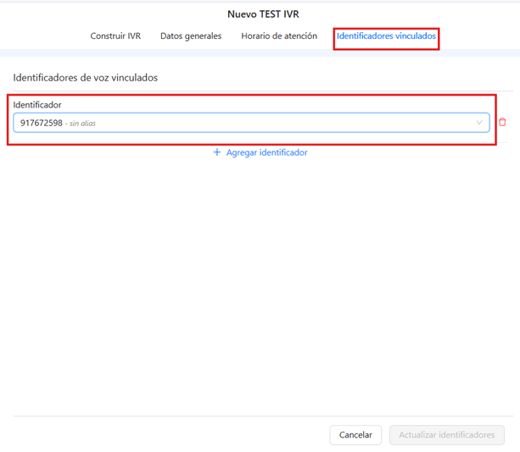Select the Identificadores vinculados tab
Viewport: 520px width, 452px height.
tap(386, 36)
